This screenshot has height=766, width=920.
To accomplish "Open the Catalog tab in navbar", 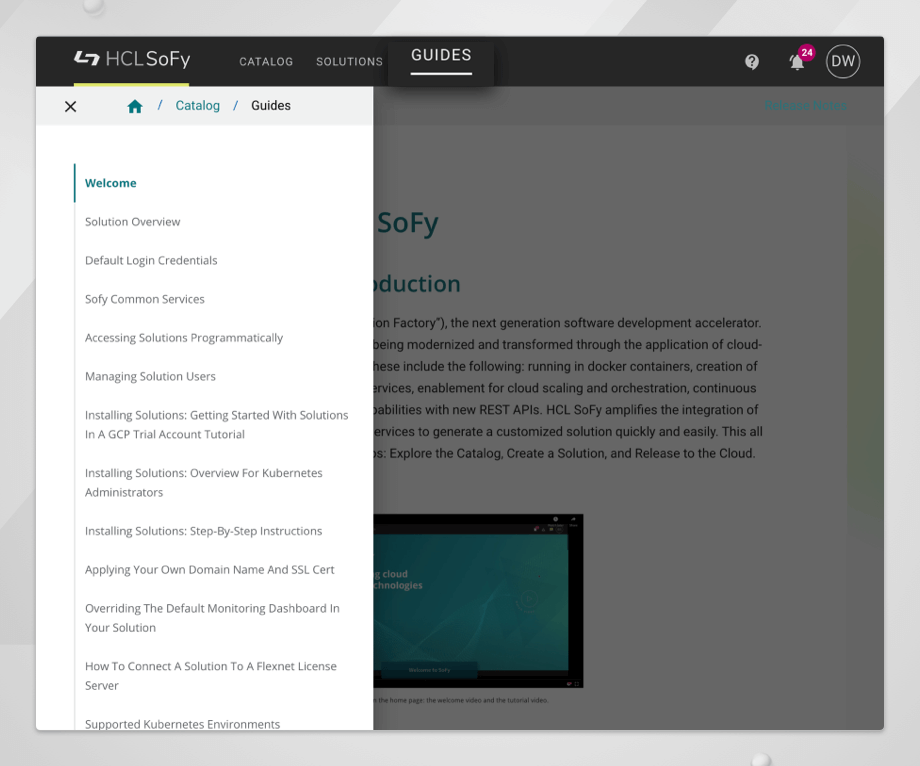I will (266, 62).
